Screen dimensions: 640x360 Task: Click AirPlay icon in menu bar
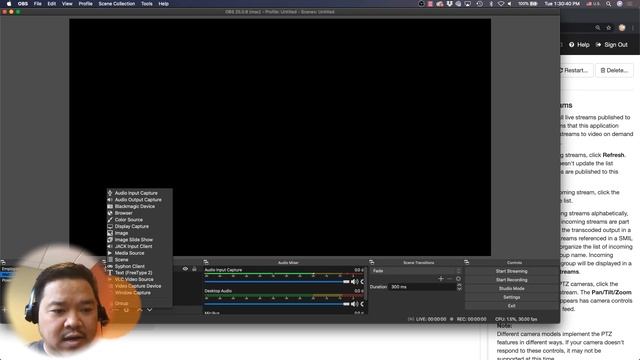click(x=468, y=4)
